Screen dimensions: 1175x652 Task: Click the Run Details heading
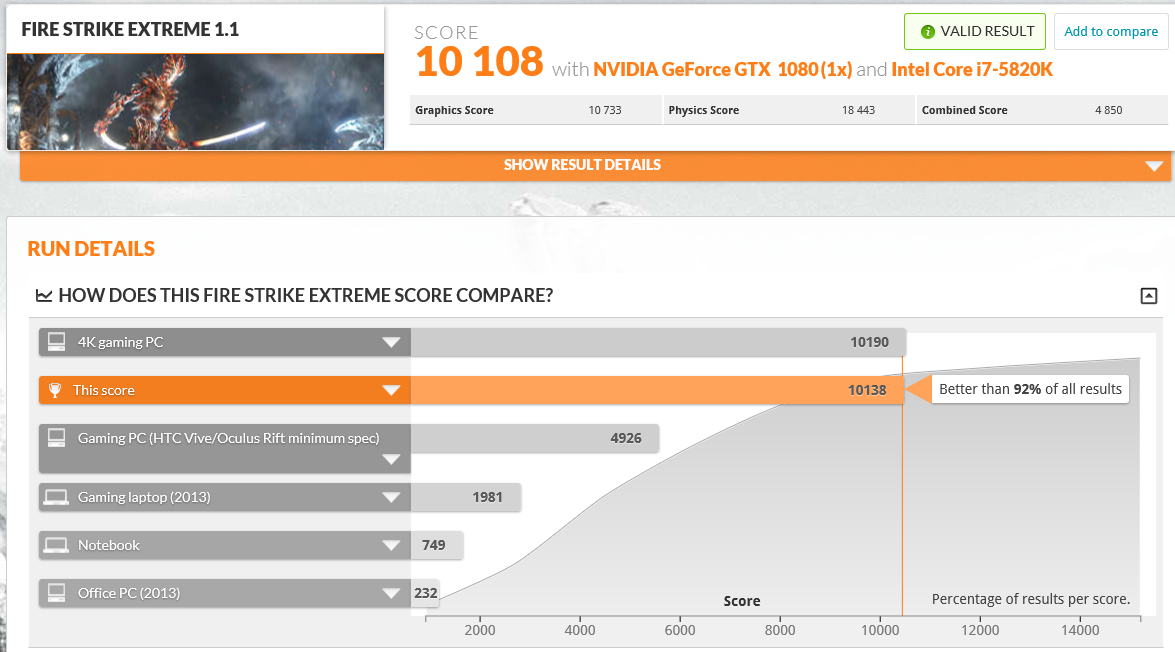[x=91, y=249]
